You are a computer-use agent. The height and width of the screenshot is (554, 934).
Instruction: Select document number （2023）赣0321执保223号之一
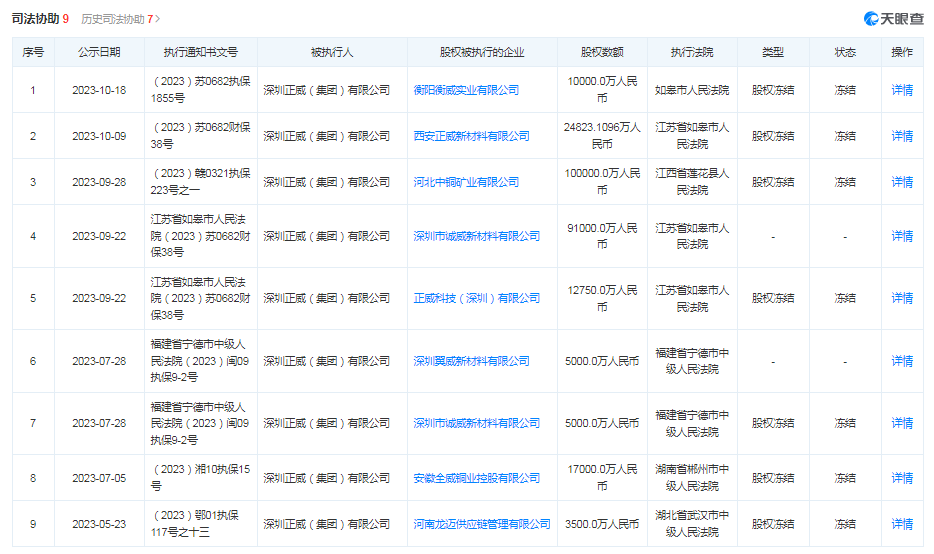coord(201,182)
